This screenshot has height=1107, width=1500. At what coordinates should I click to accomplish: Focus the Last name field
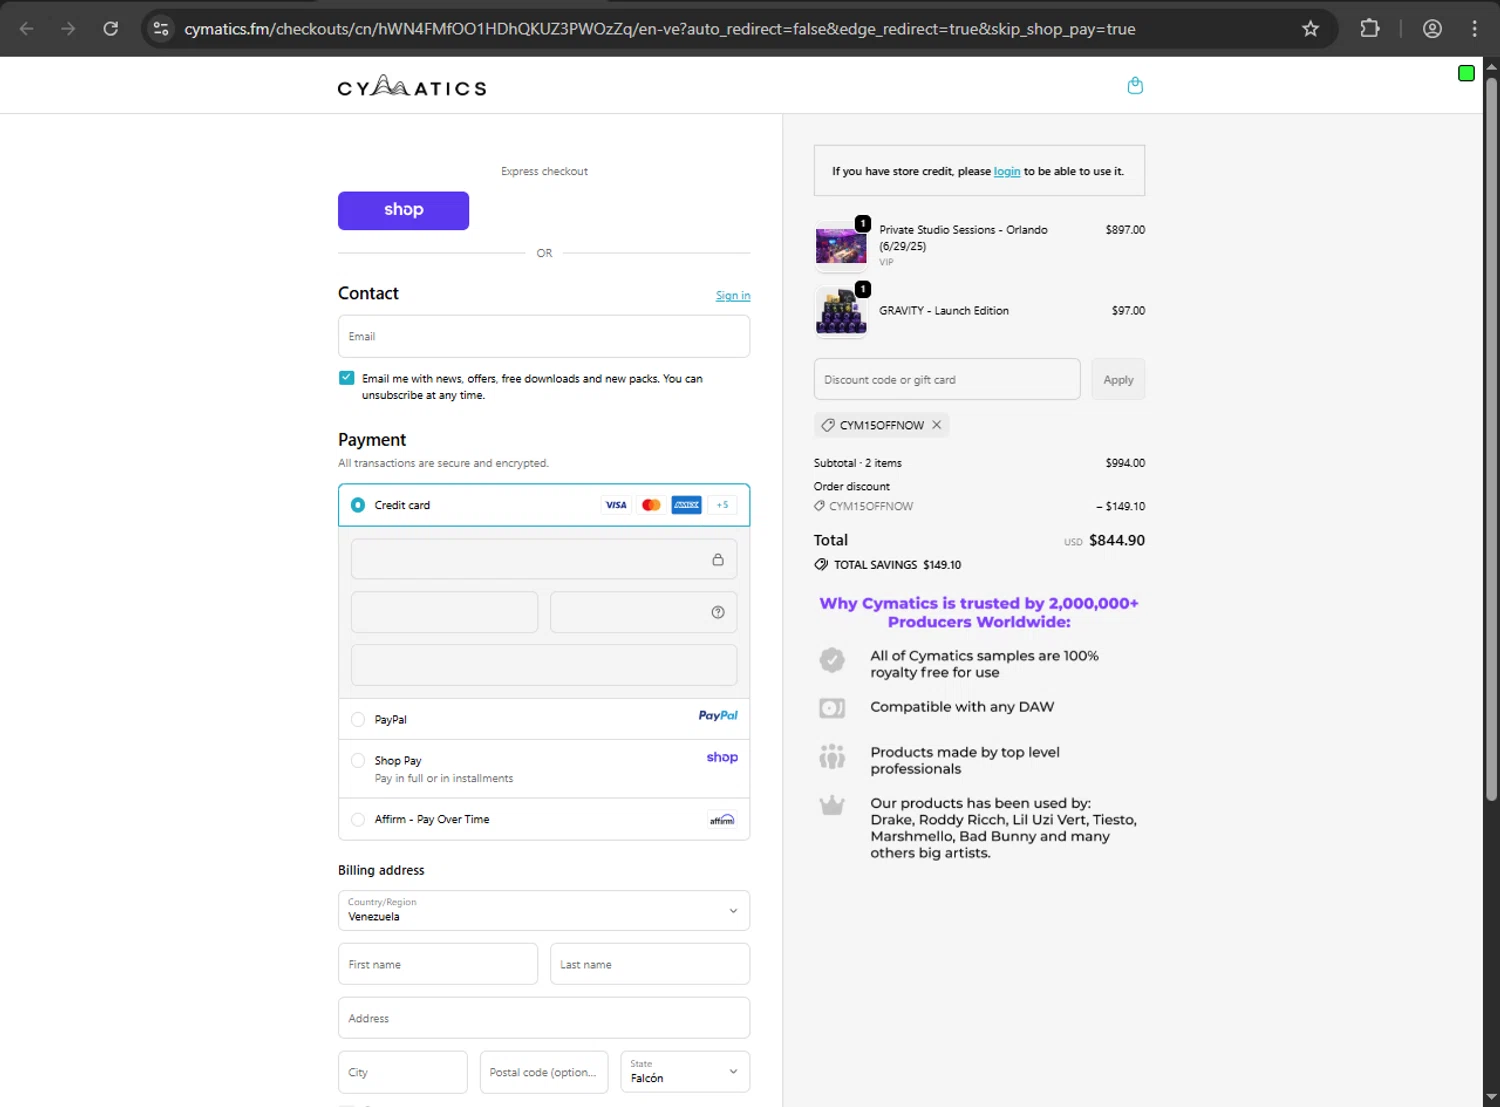click(x=650, y=964)
